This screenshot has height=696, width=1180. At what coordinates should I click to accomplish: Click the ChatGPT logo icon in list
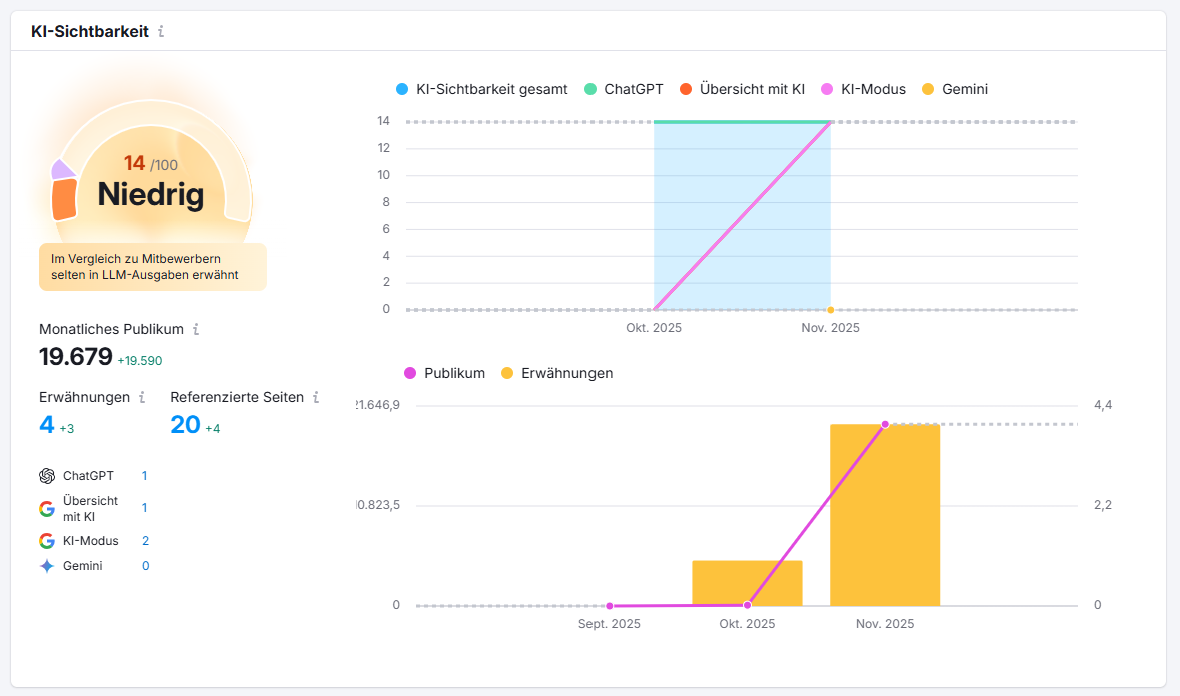pyautogui.click(x=47, y=476)
